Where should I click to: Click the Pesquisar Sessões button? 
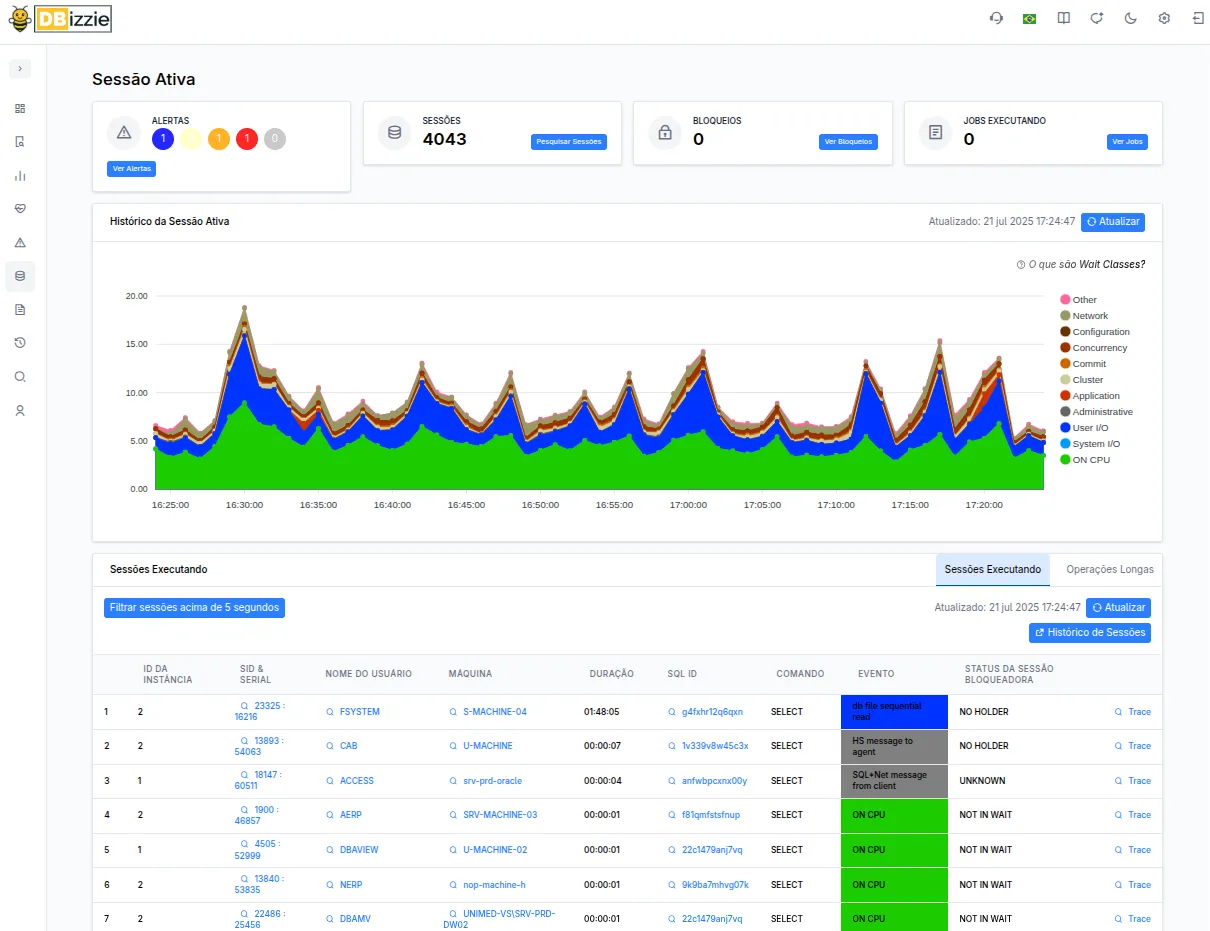tap(568, 142)
